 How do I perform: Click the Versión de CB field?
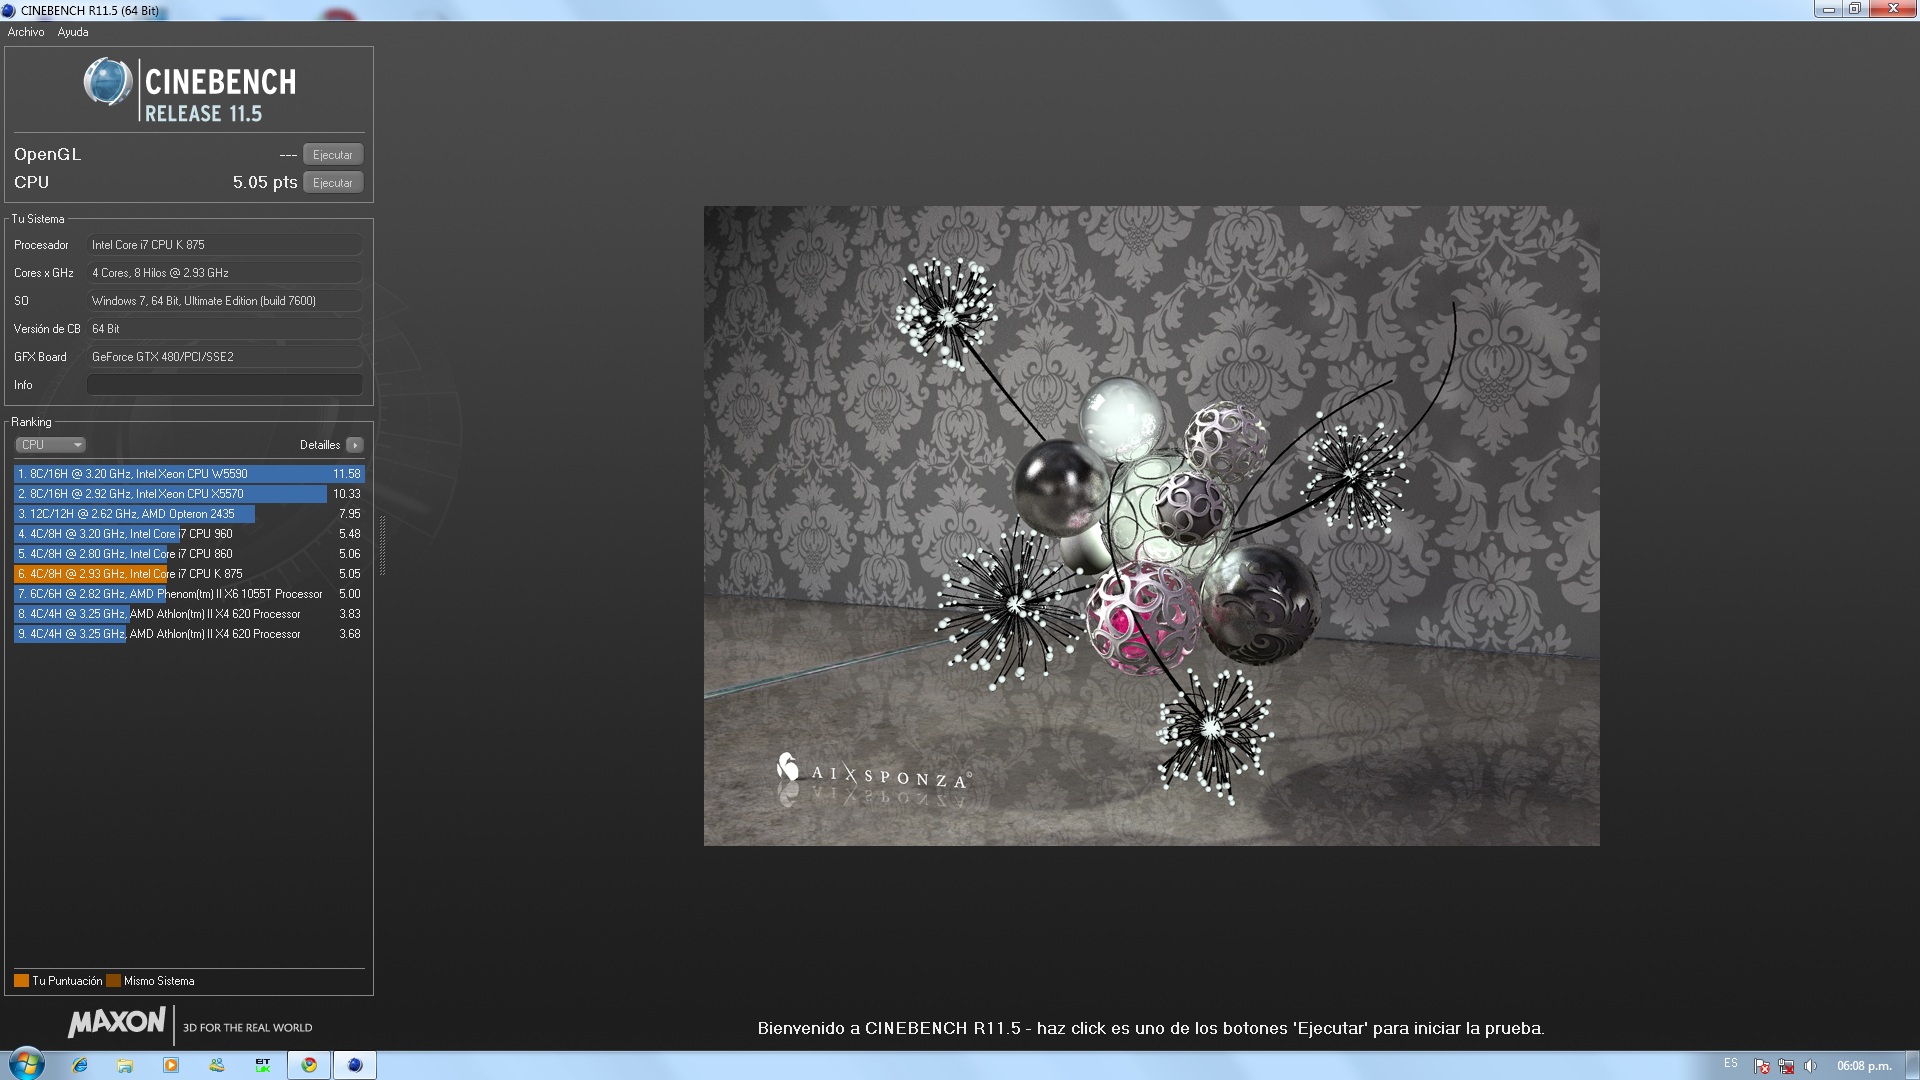click(x=225, y=329)
